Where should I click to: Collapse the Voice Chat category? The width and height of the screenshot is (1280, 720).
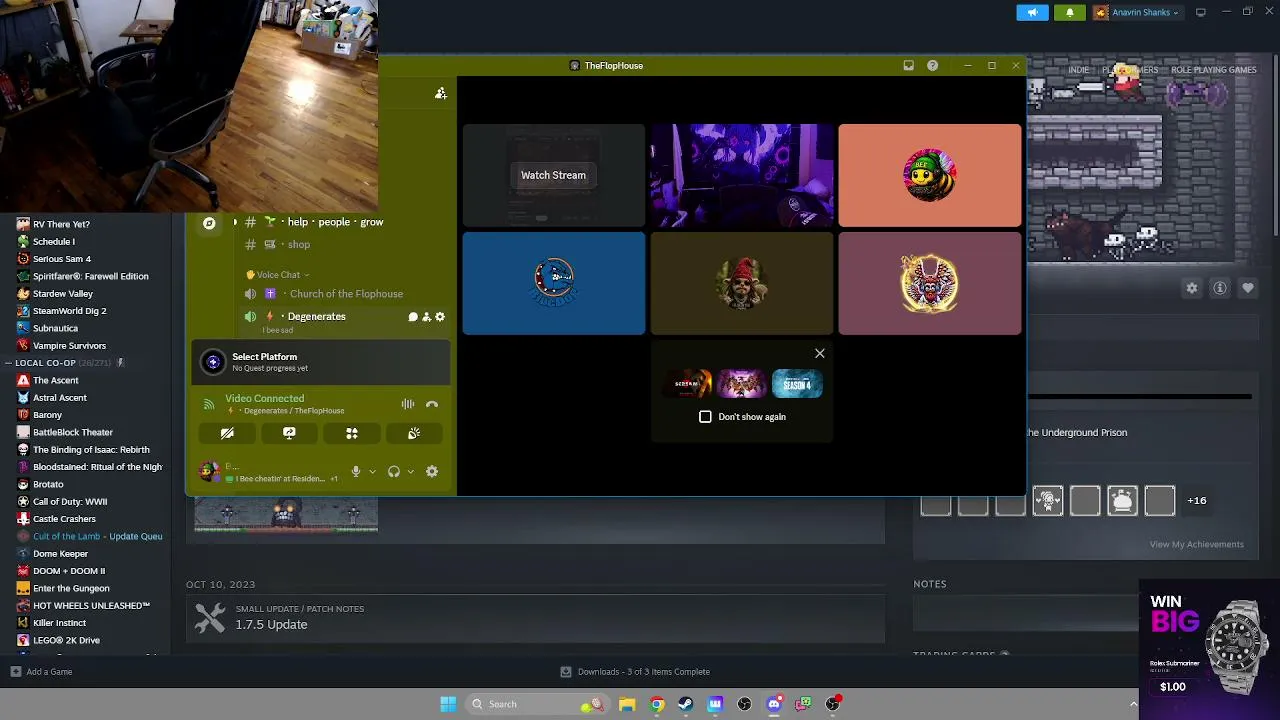click(x=278, y=275)
